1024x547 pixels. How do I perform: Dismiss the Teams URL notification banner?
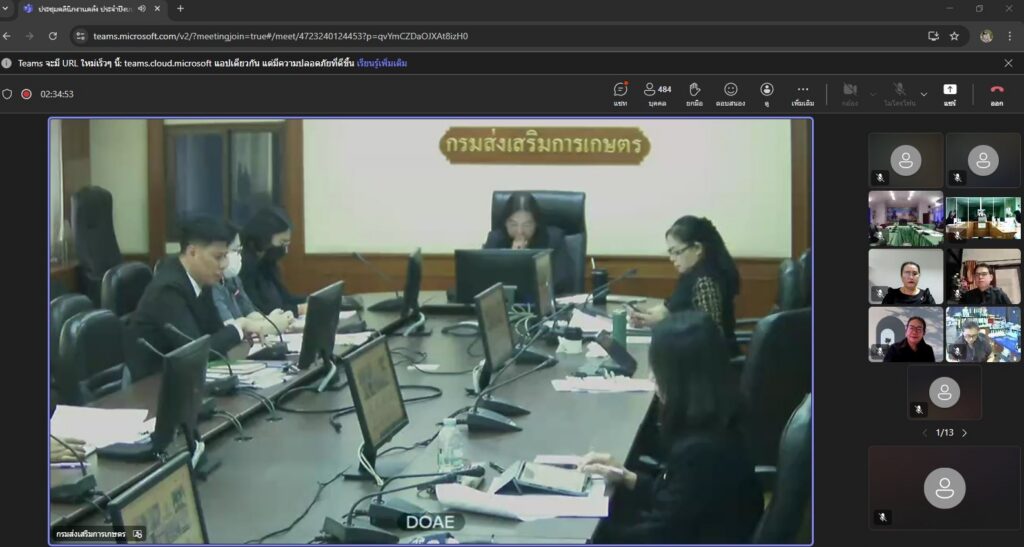point(1008,63)
